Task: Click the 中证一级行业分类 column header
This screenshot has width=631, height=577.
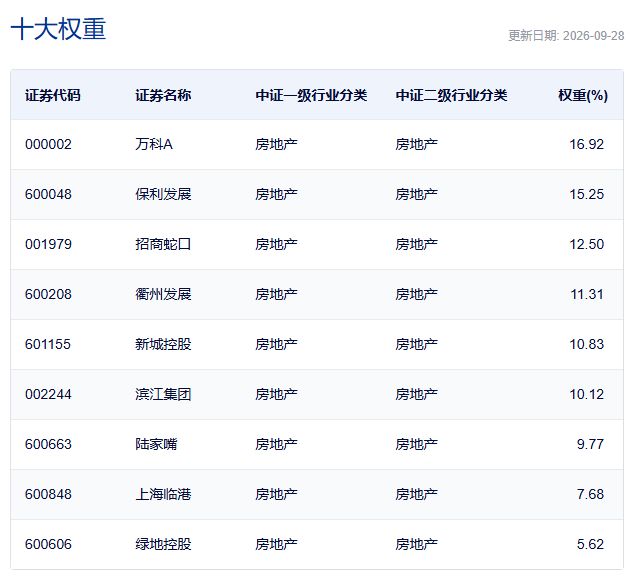Action: (311, 95)
